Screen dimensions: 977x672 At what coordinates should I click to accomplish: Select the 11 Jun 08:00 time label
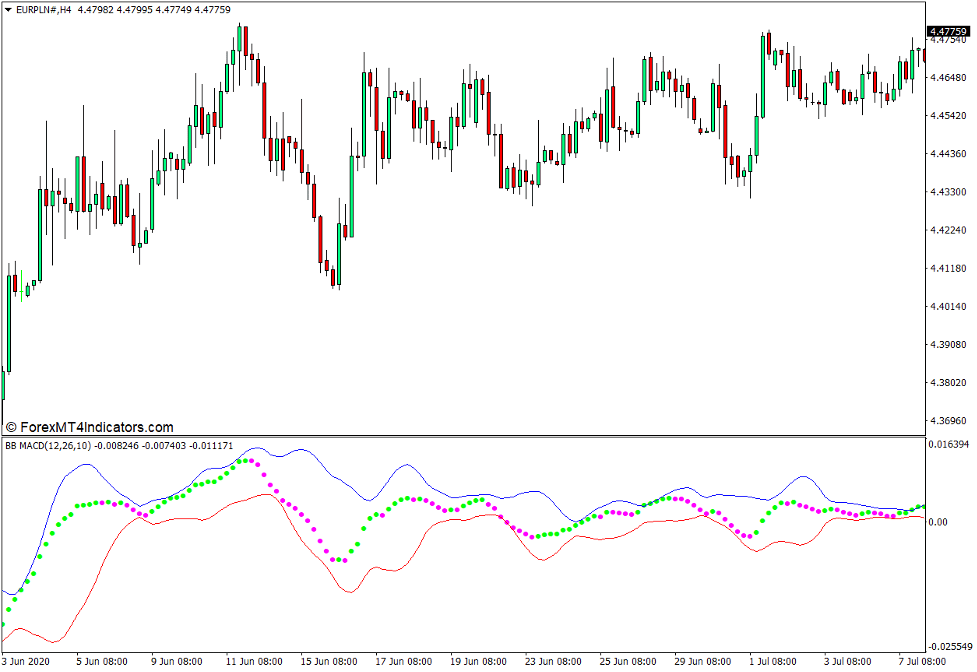[254, 662]
